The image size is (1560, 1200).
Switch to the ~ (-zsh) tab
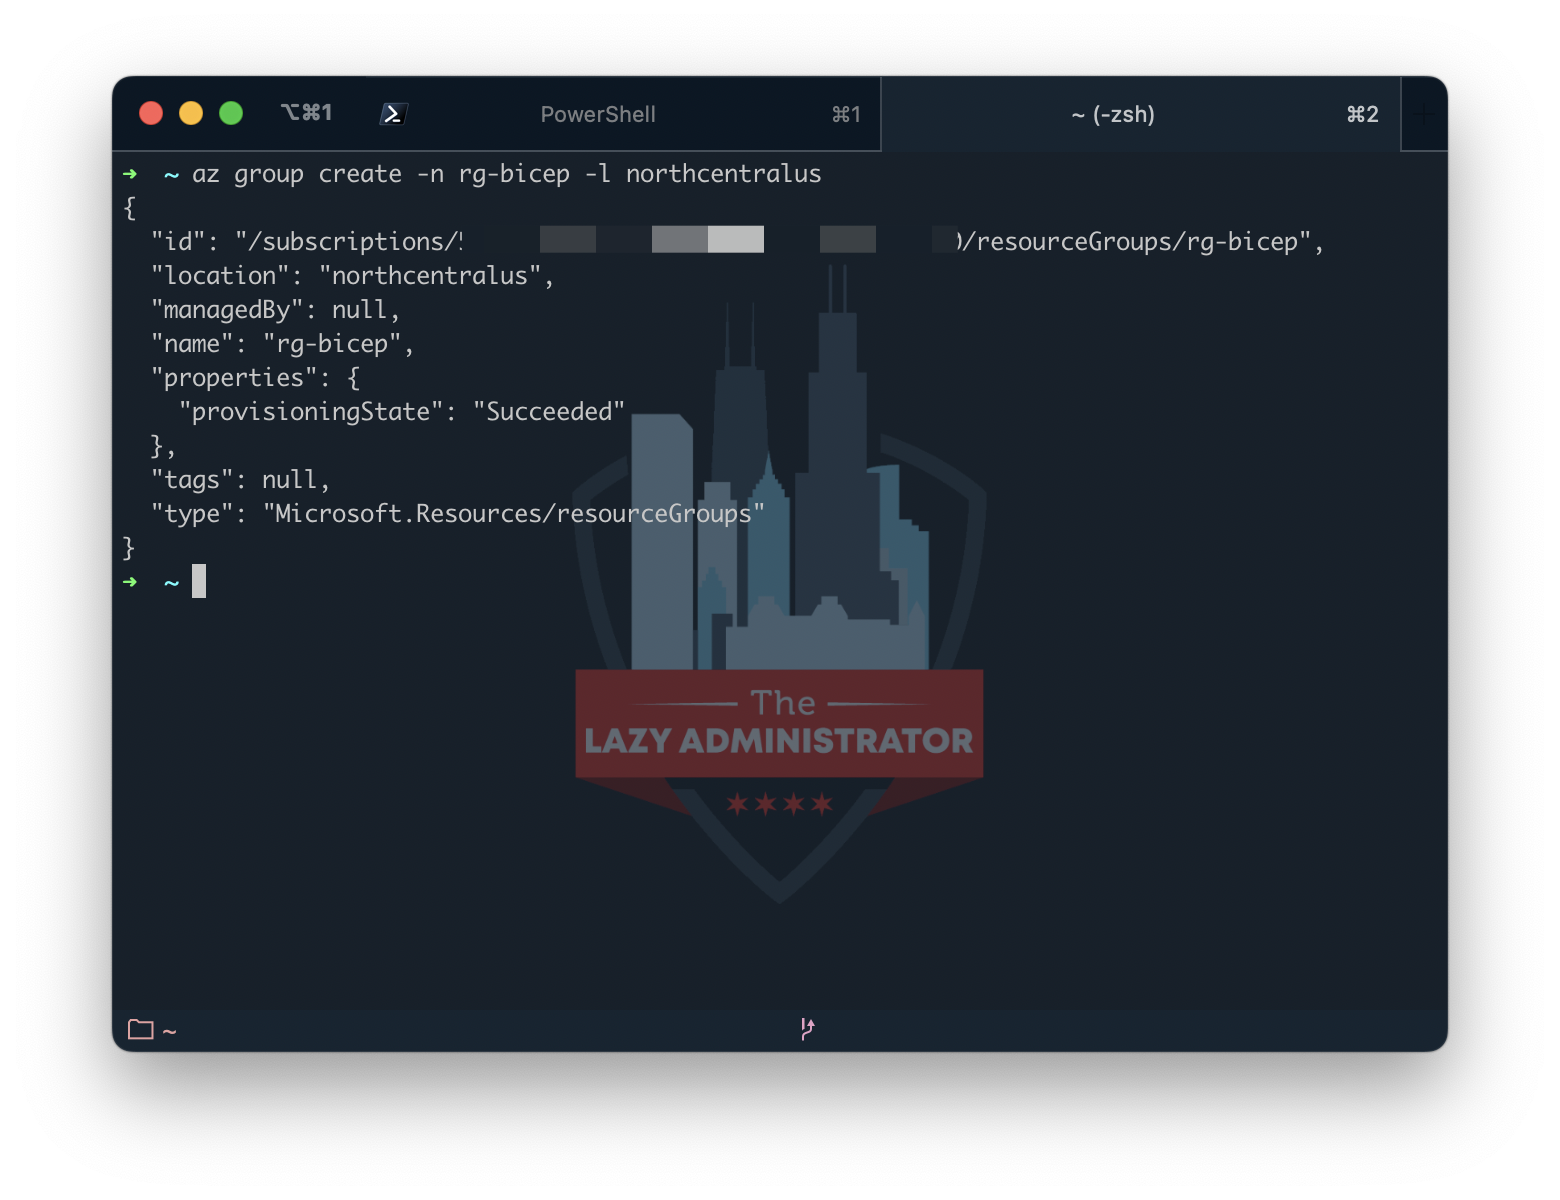(1141, 114)
